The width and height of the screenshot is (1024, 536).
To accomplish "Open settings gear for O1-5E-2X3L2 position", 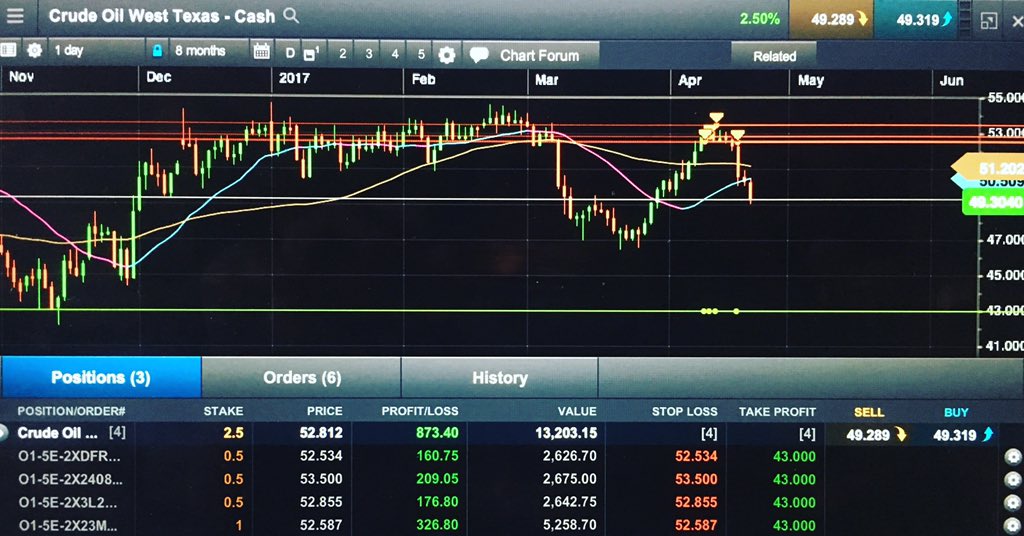I will [1013, 503].
